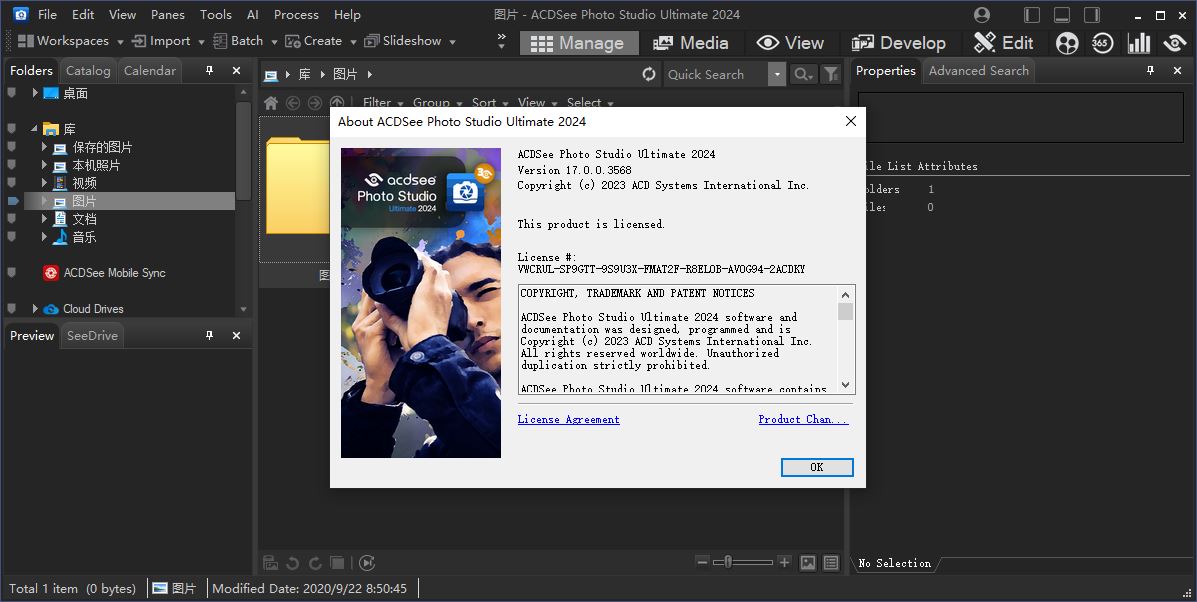
Task: Expand the 桌面 tree node
Action: point(35,93)
